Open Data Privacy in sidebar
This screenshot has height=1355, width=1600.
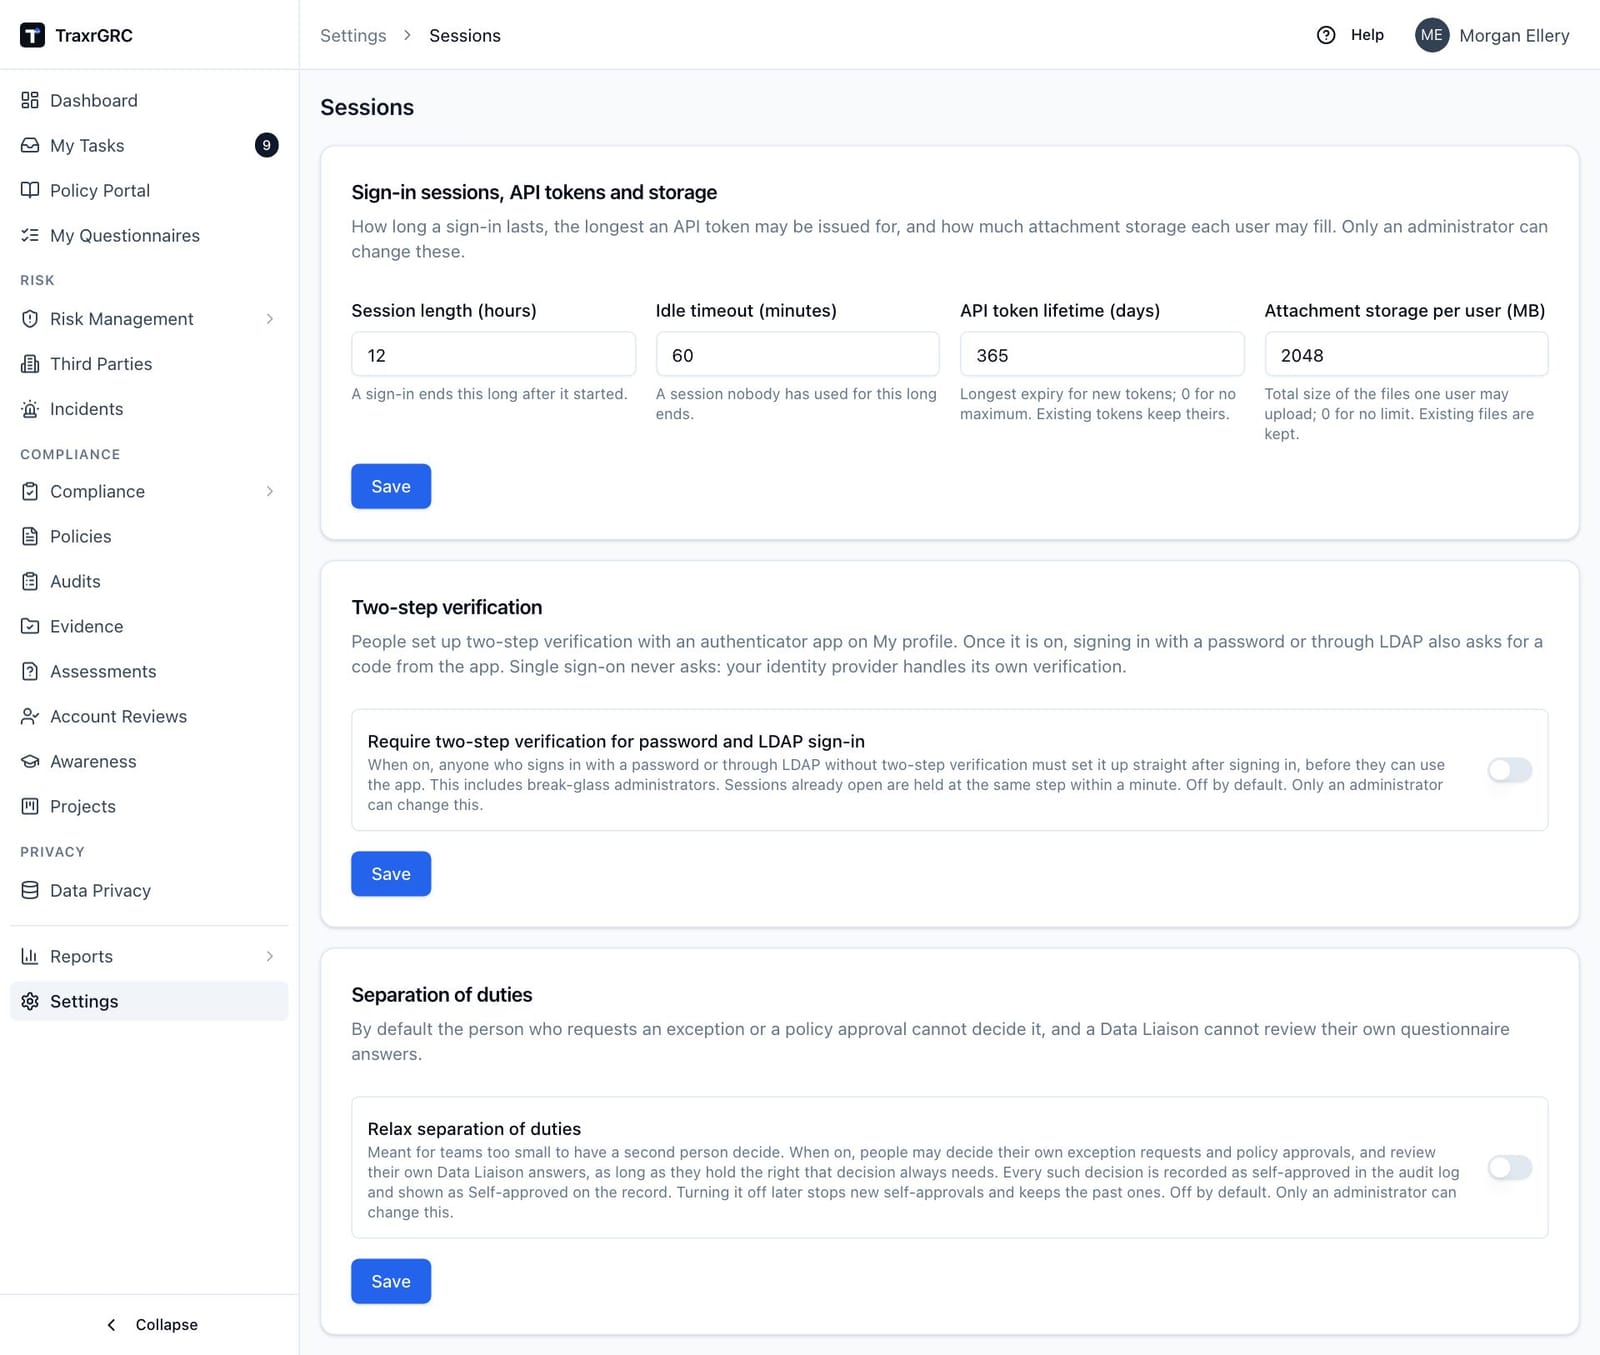point(149,890)
